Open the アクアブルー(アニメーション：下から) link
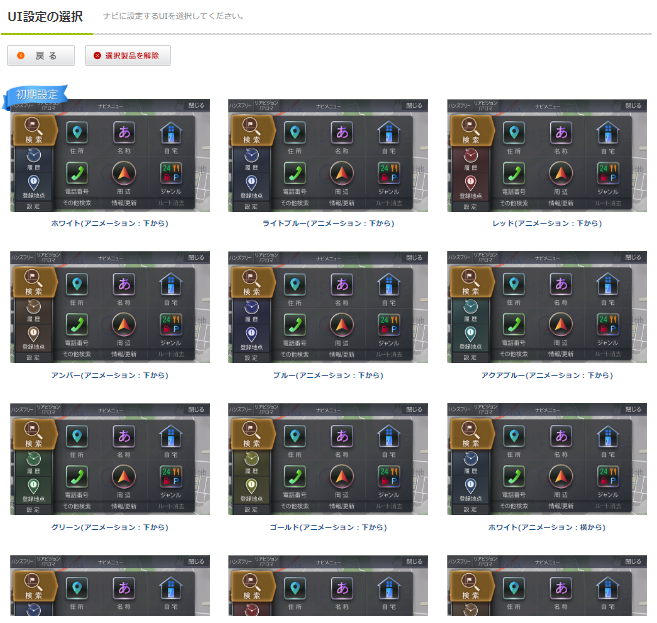This screenshot has height=623, width=657. 546,375
